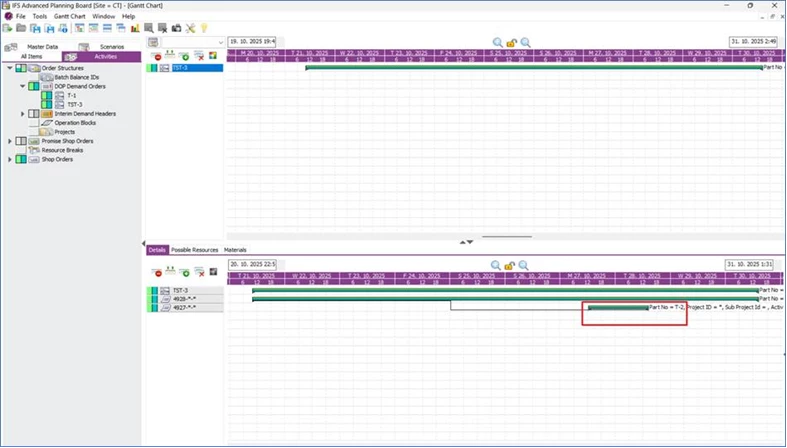Toggle the Interim Demand Headers visibility box
Image resolution: width=787 pixels, height=448 pixels.
pos(34,114)
